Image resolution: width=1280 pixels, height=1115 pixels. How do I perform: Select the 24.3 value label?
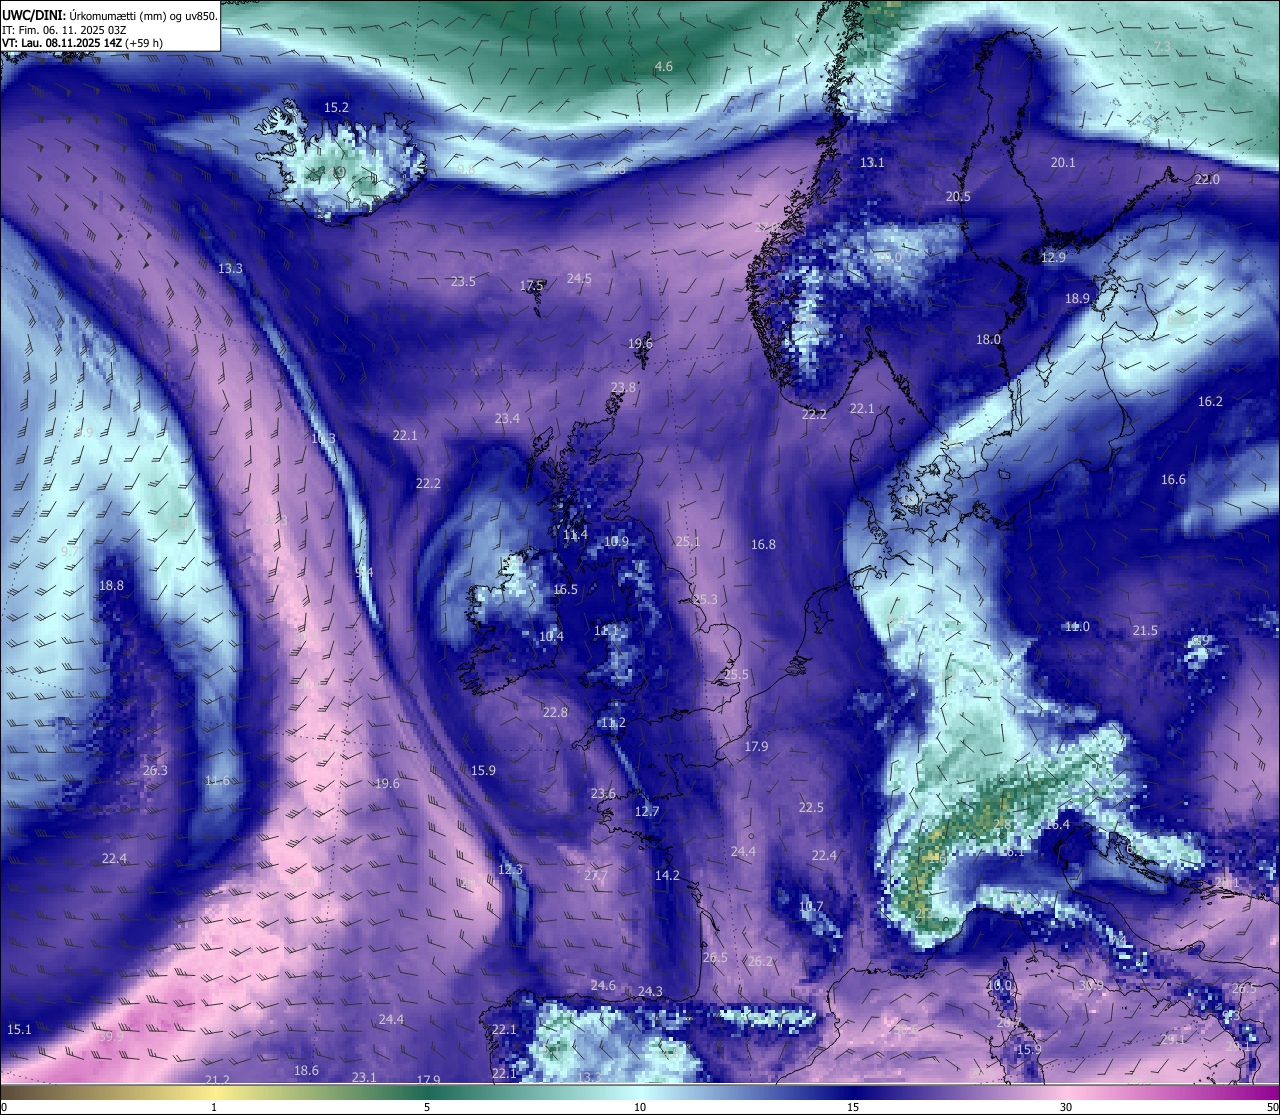(650, 991)
